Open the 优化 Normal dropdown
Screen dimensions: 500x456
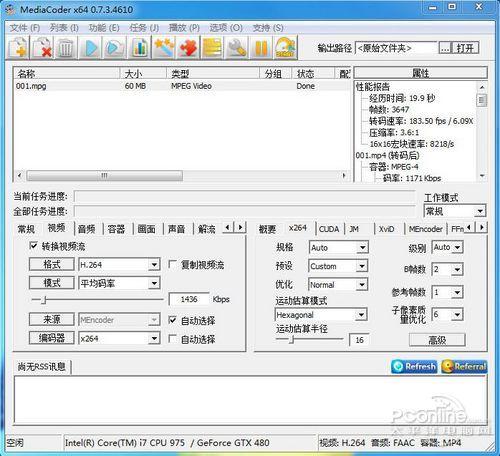pyautogui.click(x=362, y=285)
